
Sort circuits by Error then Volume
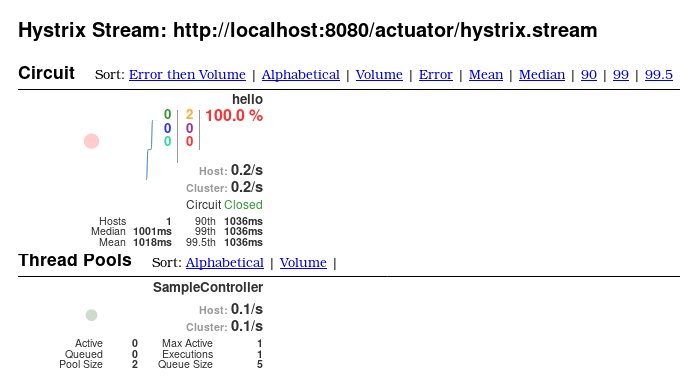[187, 75]
